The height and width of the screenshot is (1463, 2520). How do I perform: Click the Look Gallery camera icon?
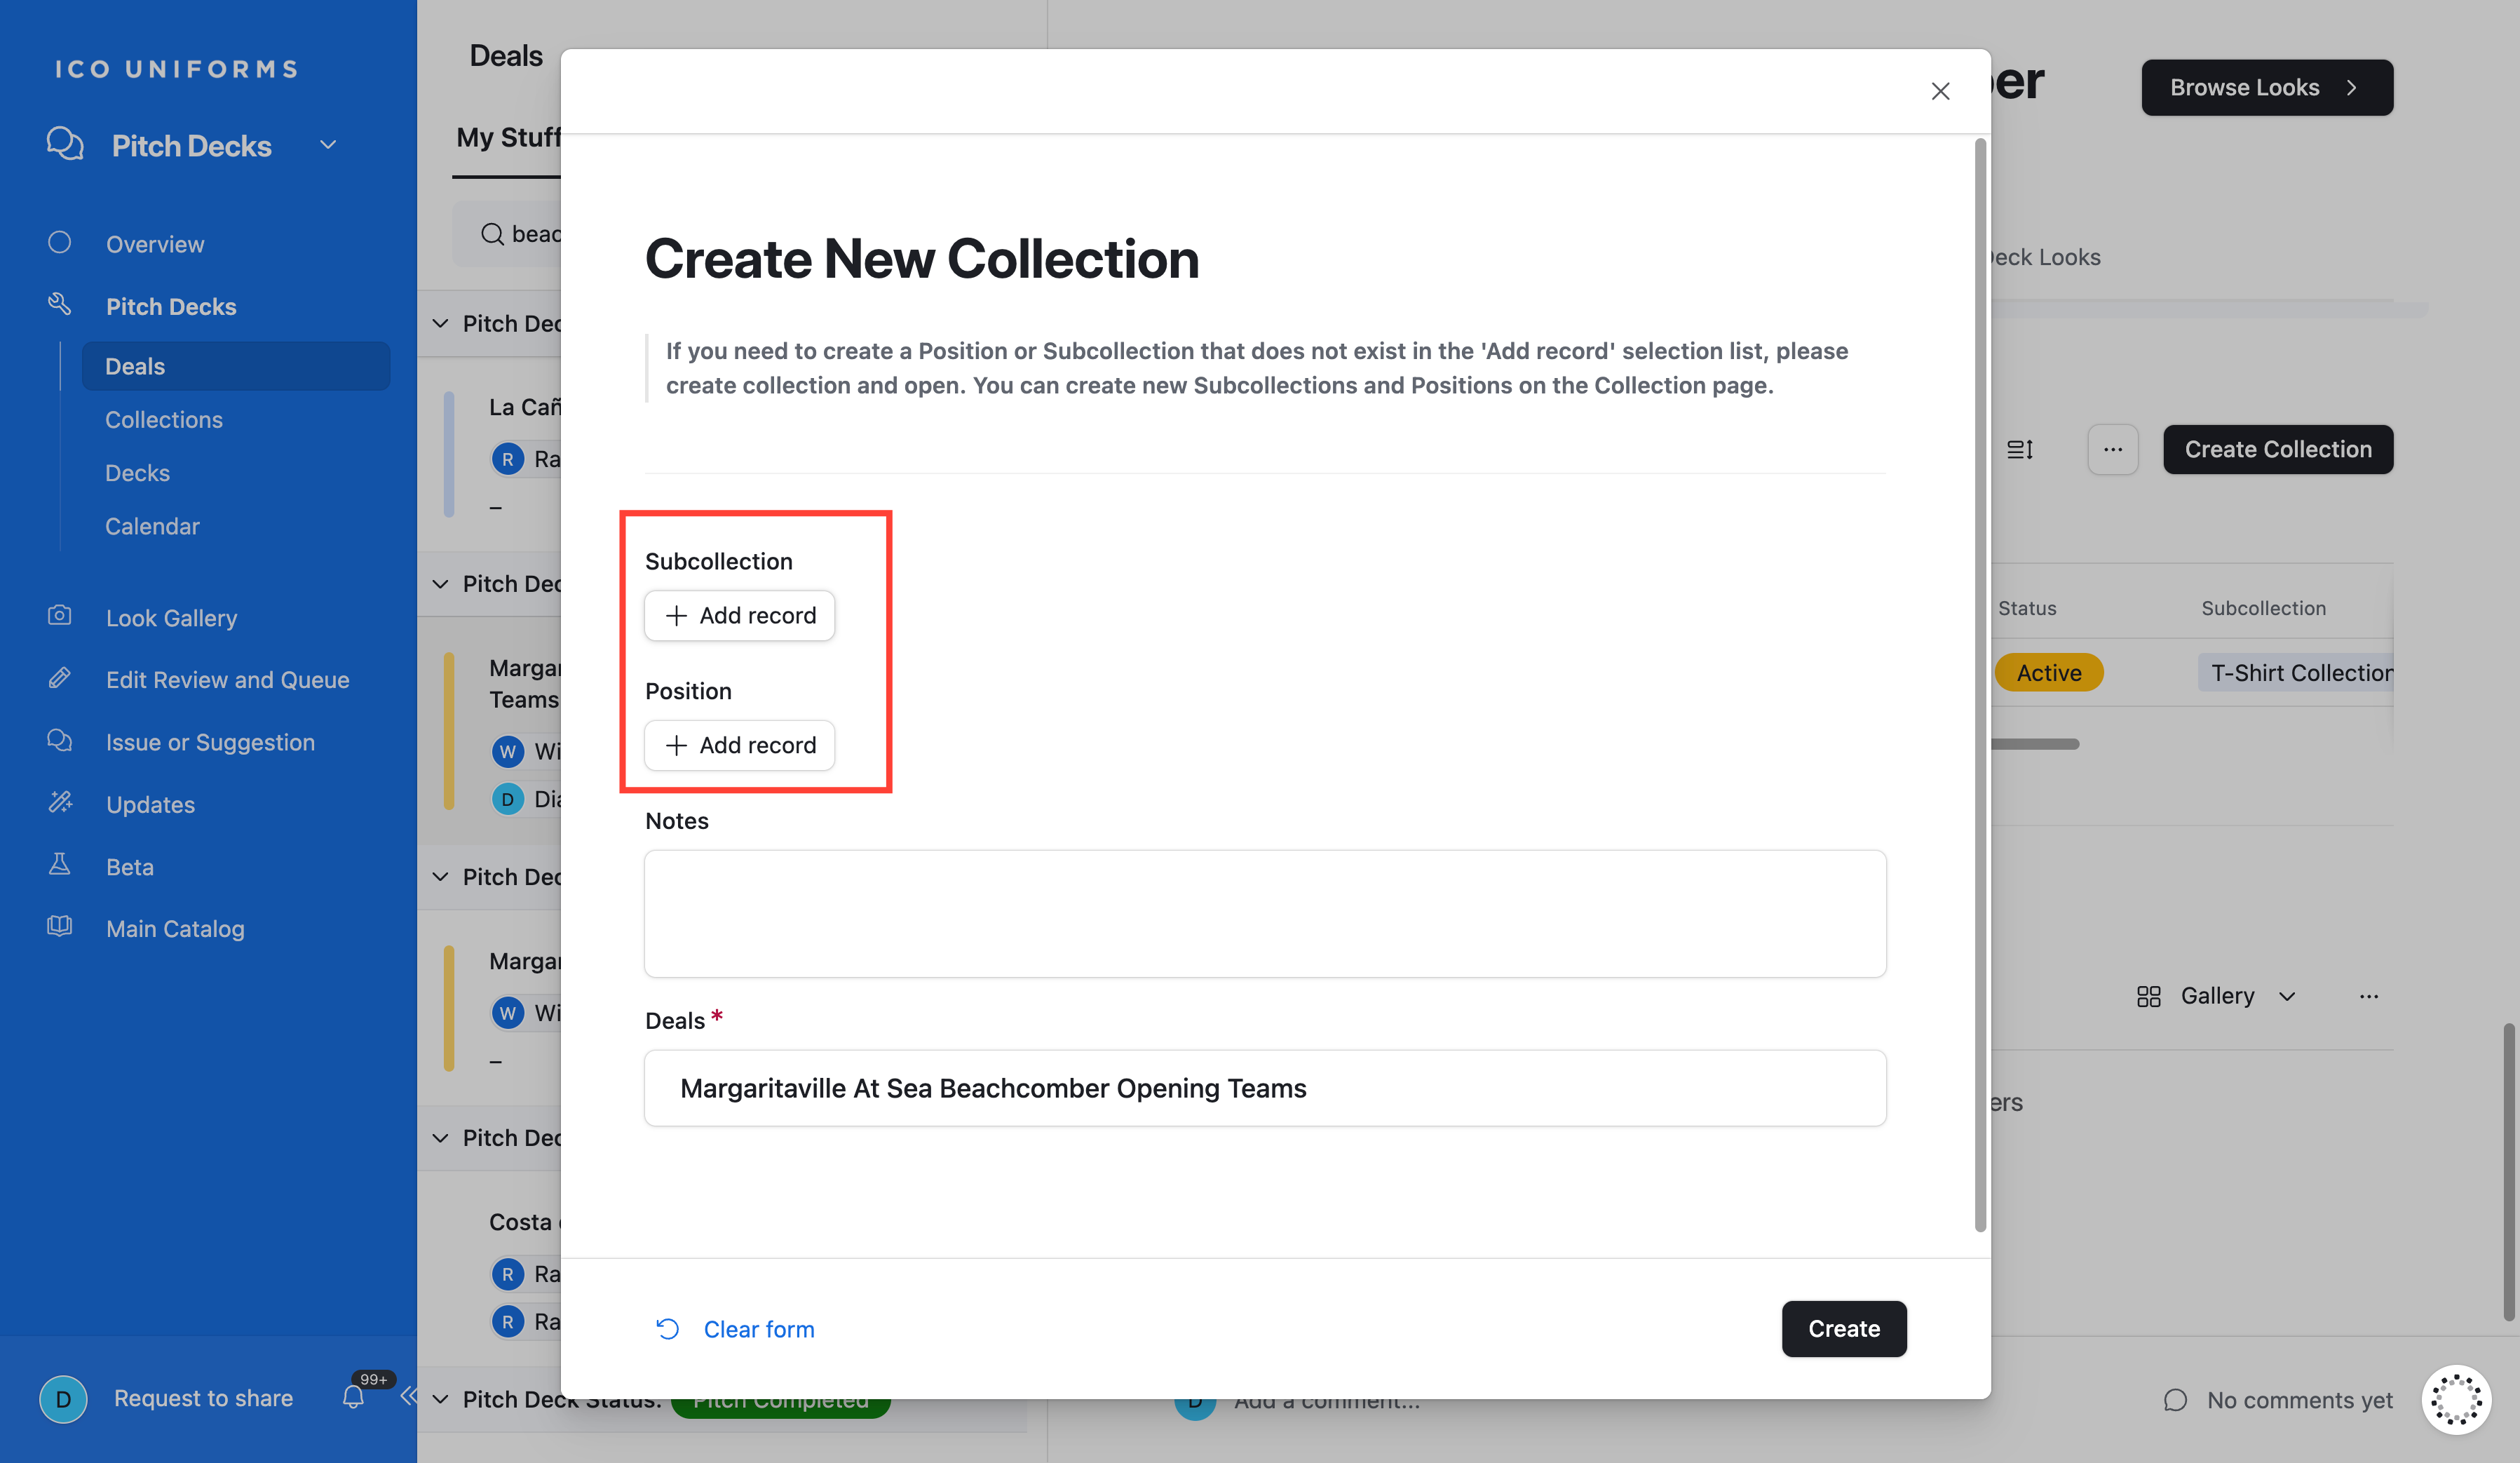coord(60,616)
